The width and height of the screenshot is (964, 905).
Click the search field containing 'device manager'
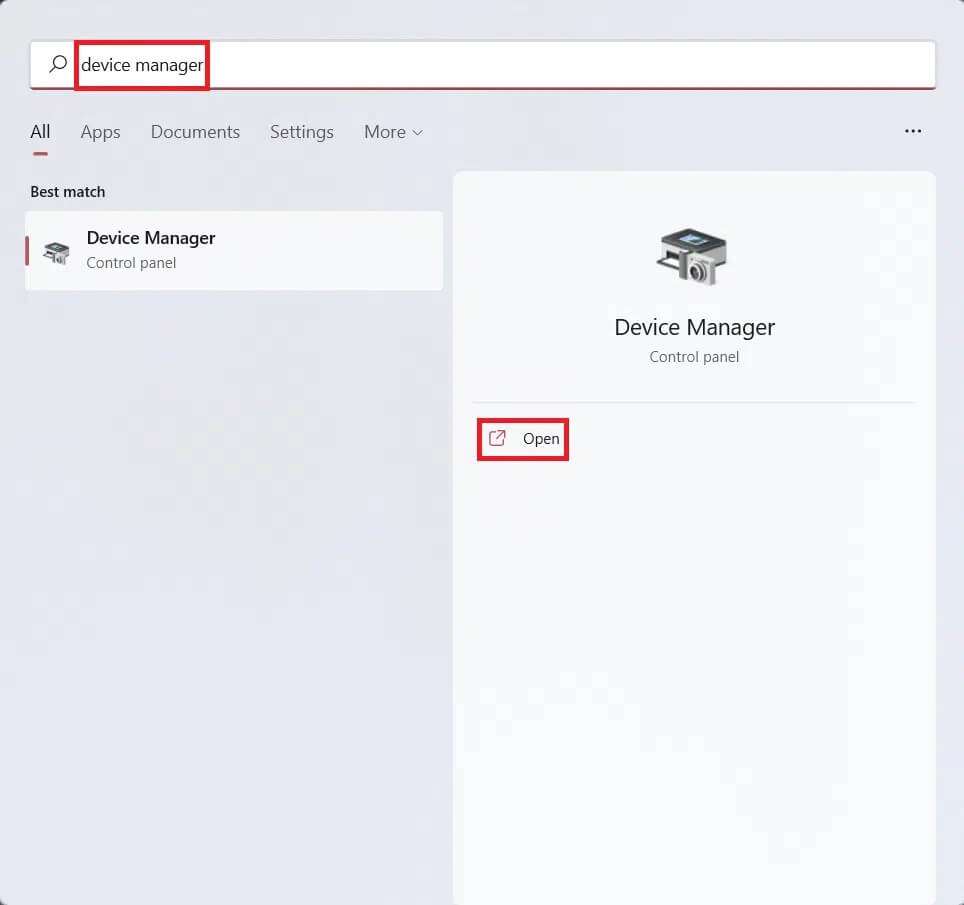[483, 65]
